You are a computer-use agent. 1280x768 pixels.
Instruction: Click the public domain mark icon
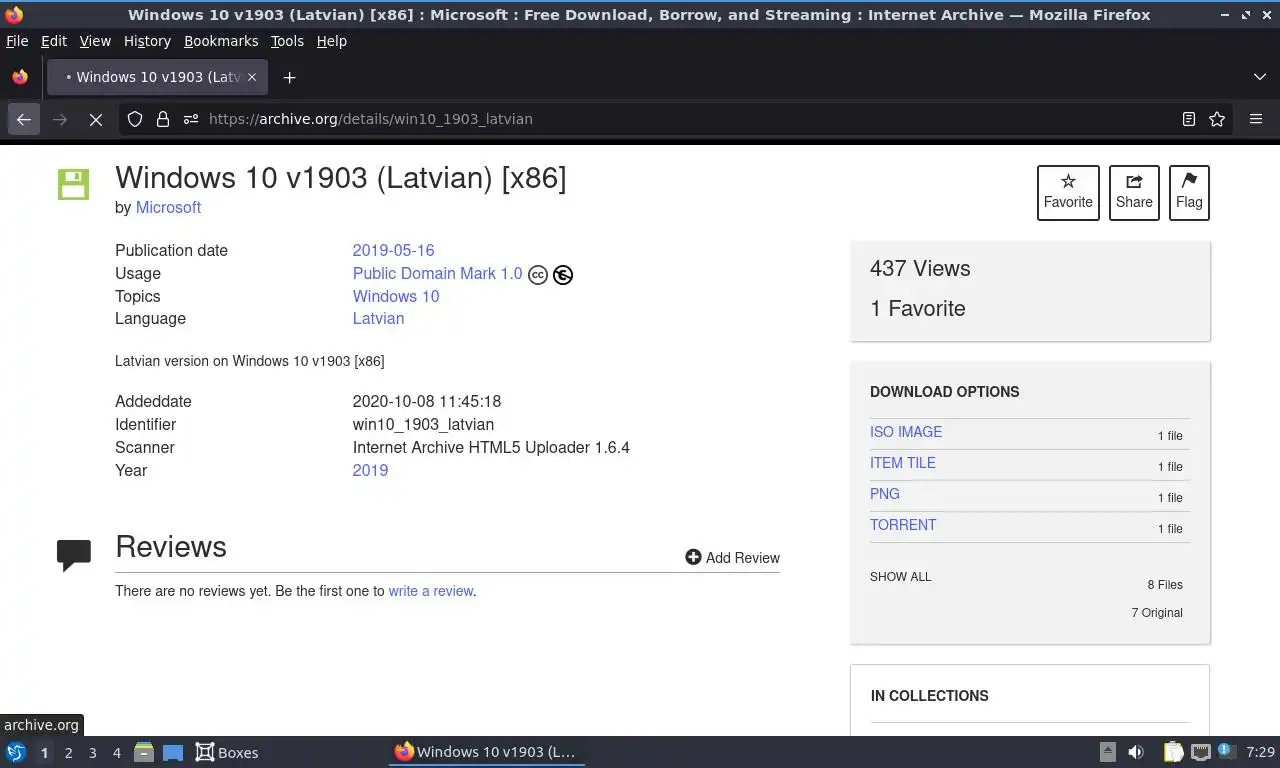pyautogui.click(x=563, y=275)
